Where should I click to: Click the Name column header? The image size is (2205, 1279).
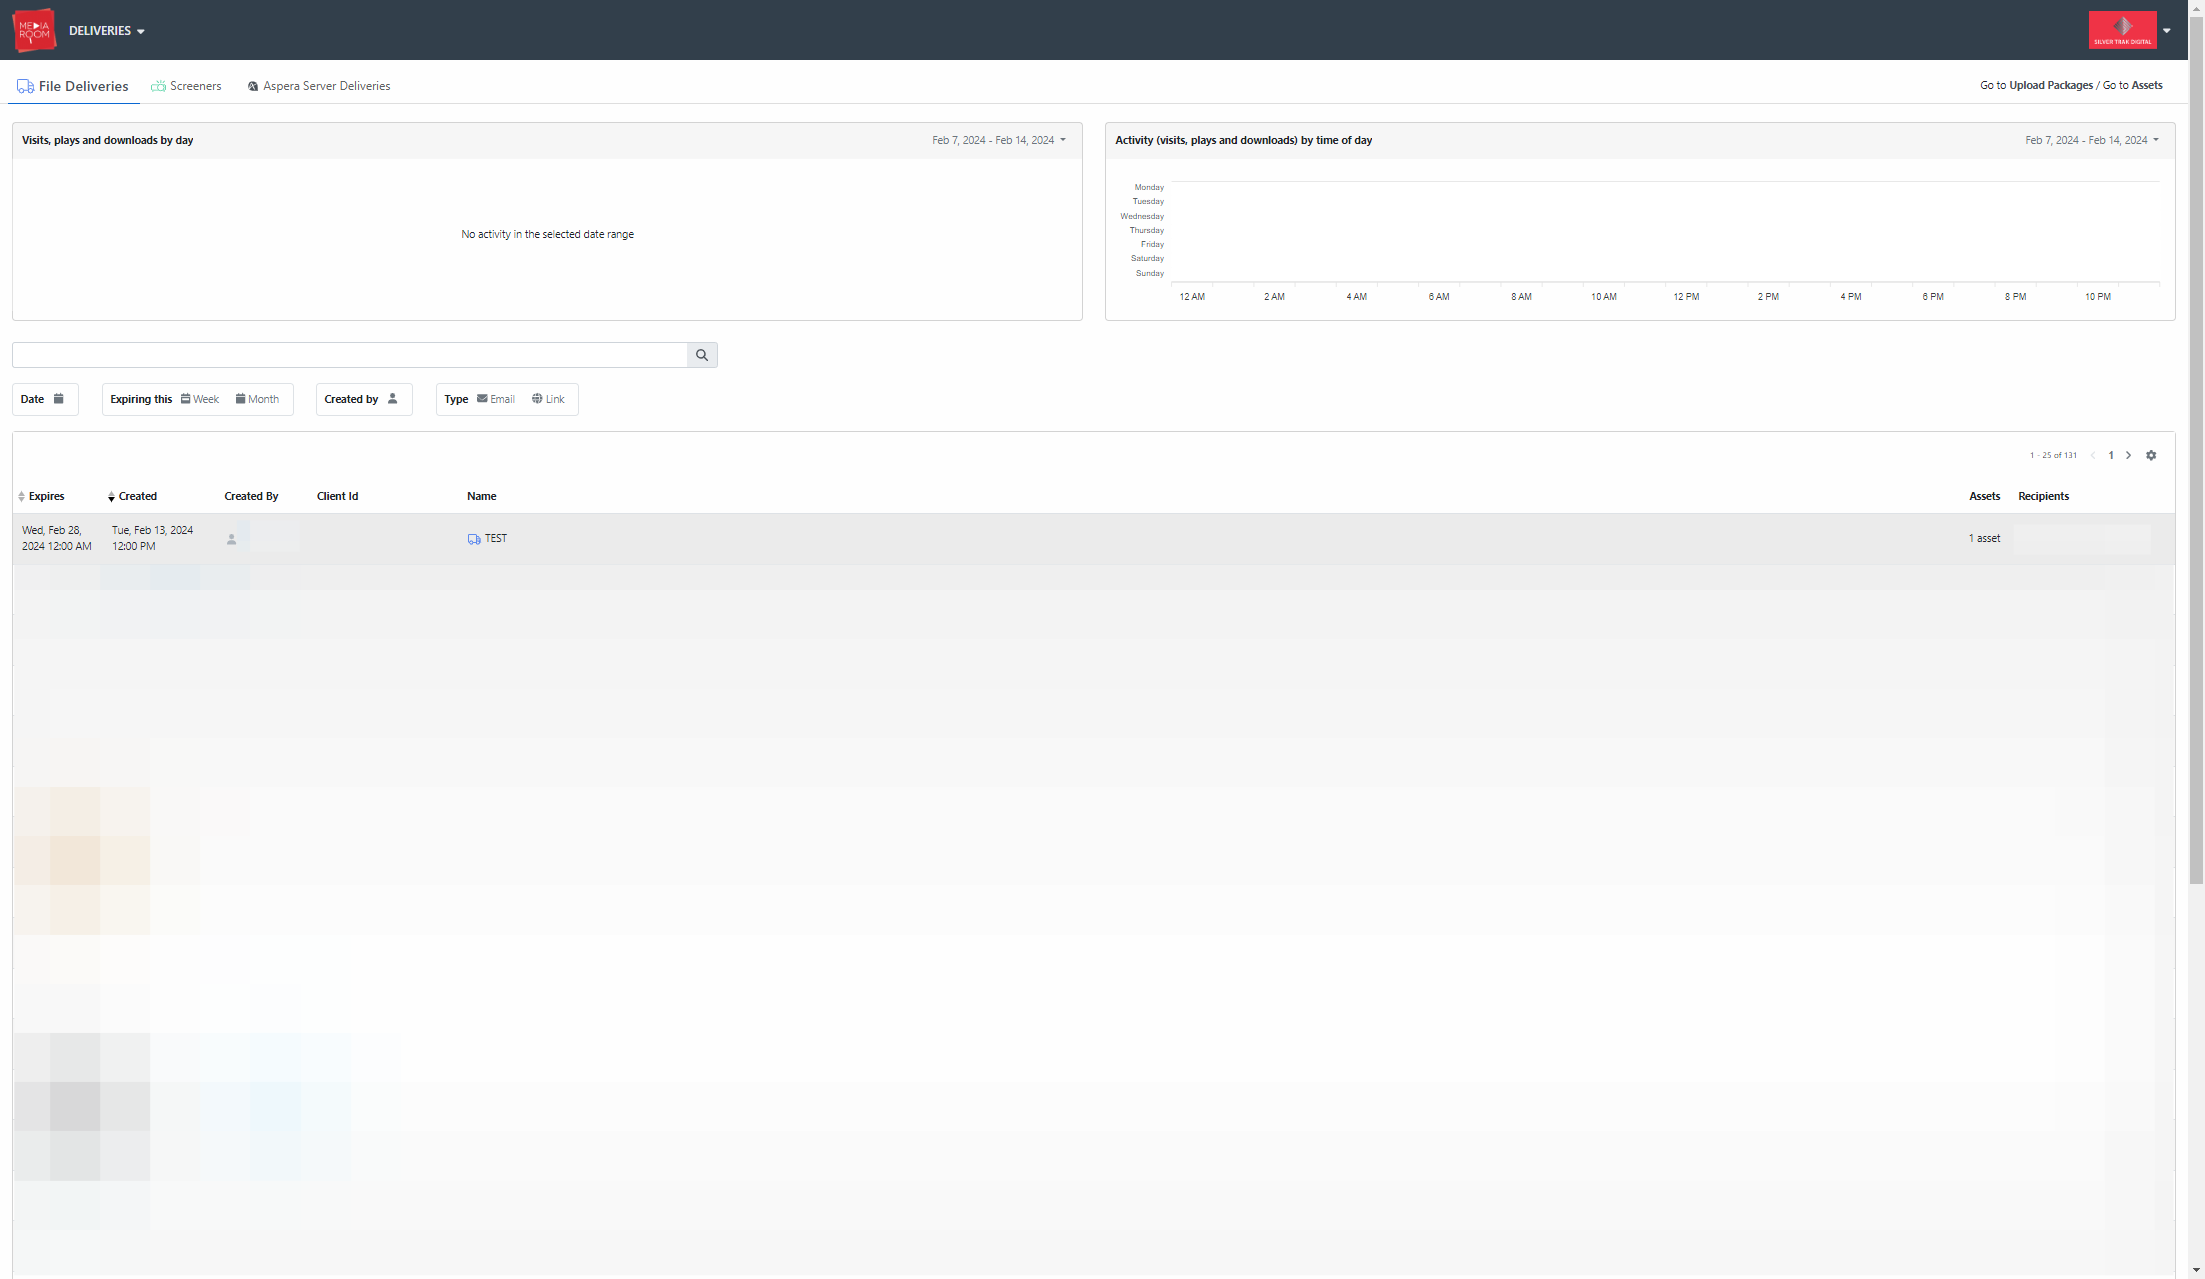pos(481,496)
